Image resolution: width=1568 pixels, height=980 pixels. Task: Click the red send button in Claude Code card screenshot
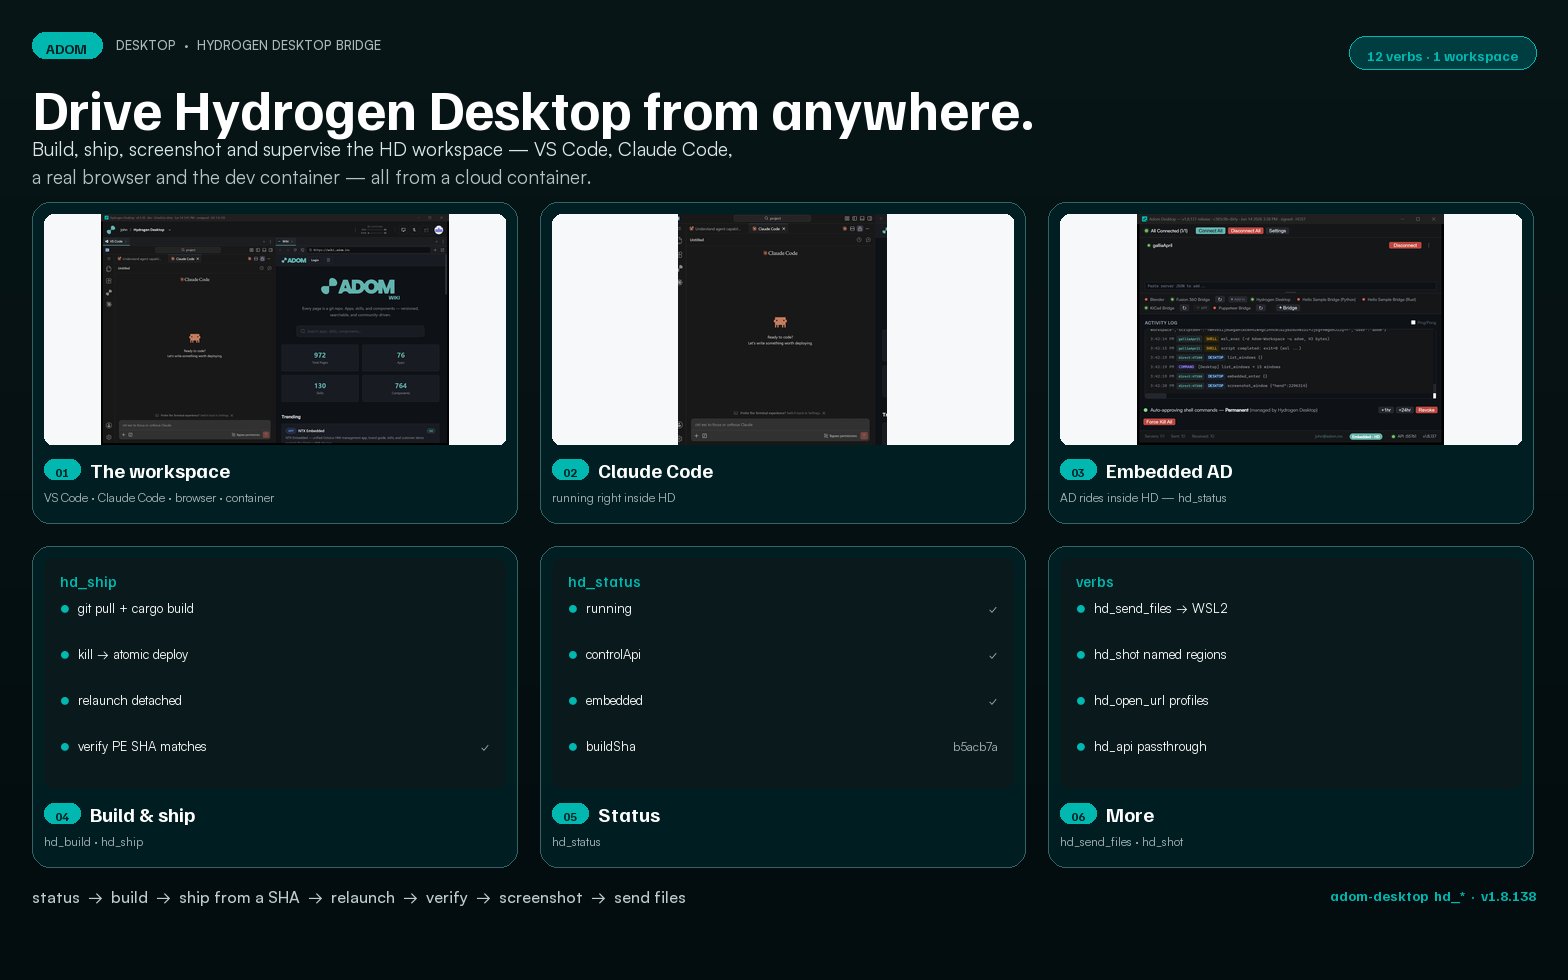(x=863, y=436)
